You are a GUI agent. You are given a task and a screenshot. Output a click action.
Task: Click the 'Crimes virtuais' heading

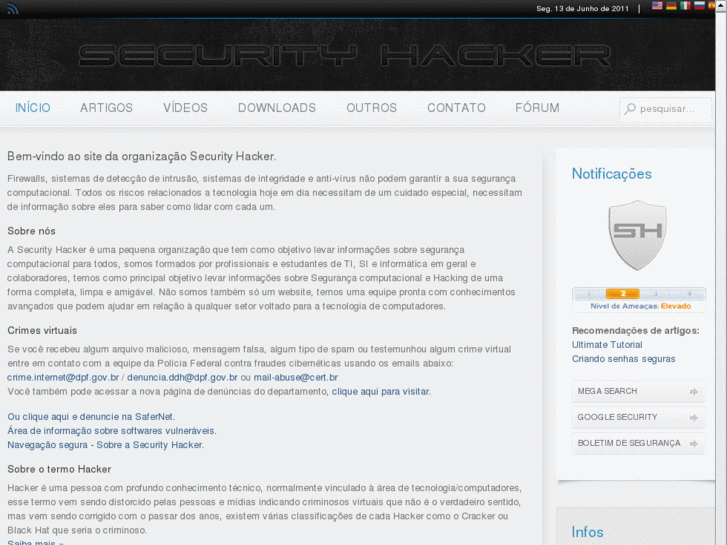tap(42, 331)
